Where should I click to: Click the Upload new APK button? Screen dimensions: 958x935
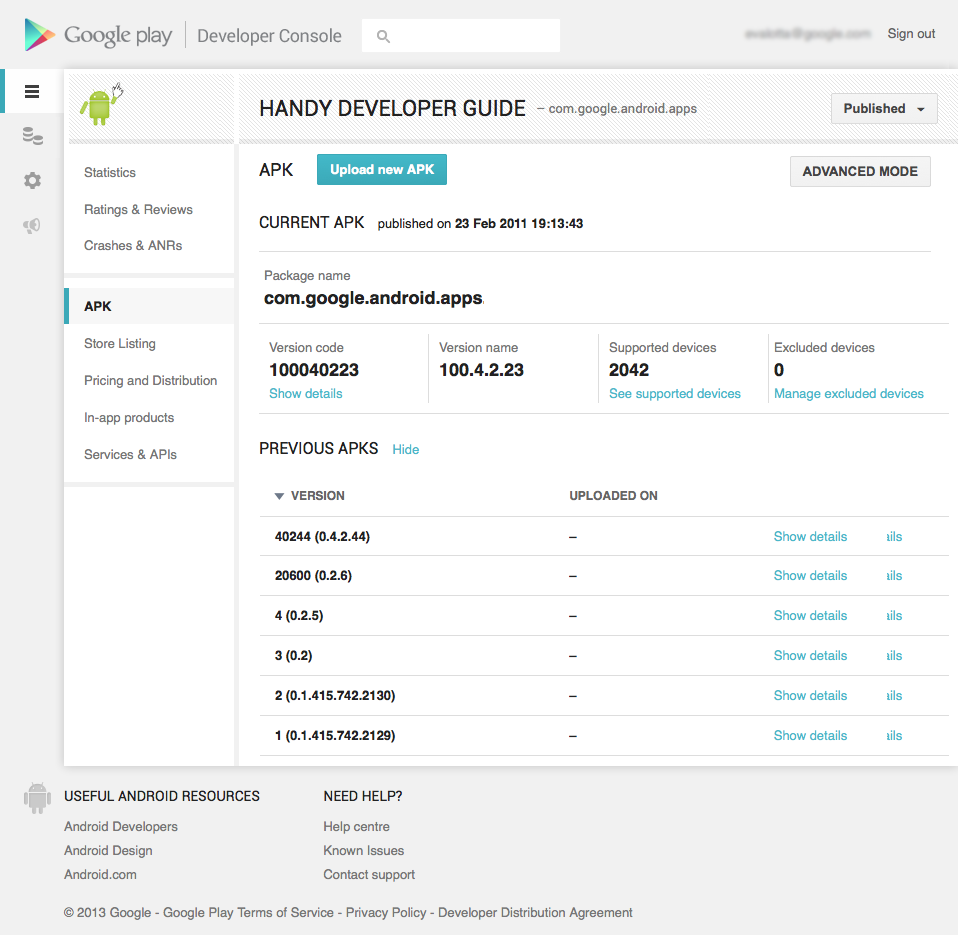point(382,169)
